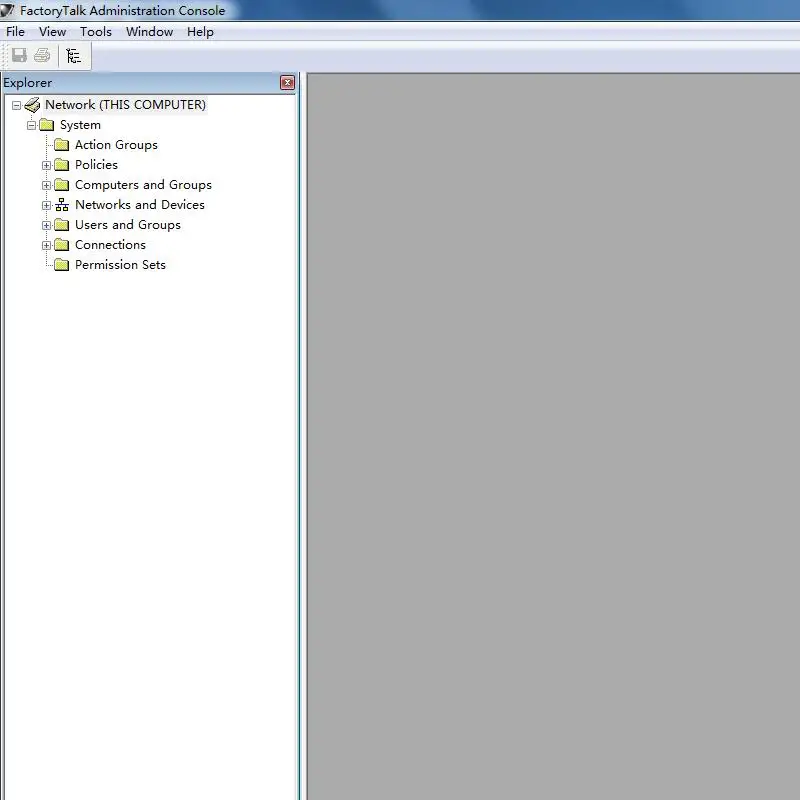The width and height of the screenshot is (800, 800).
Task: Select the Policies label
Action: click(96, 165)
